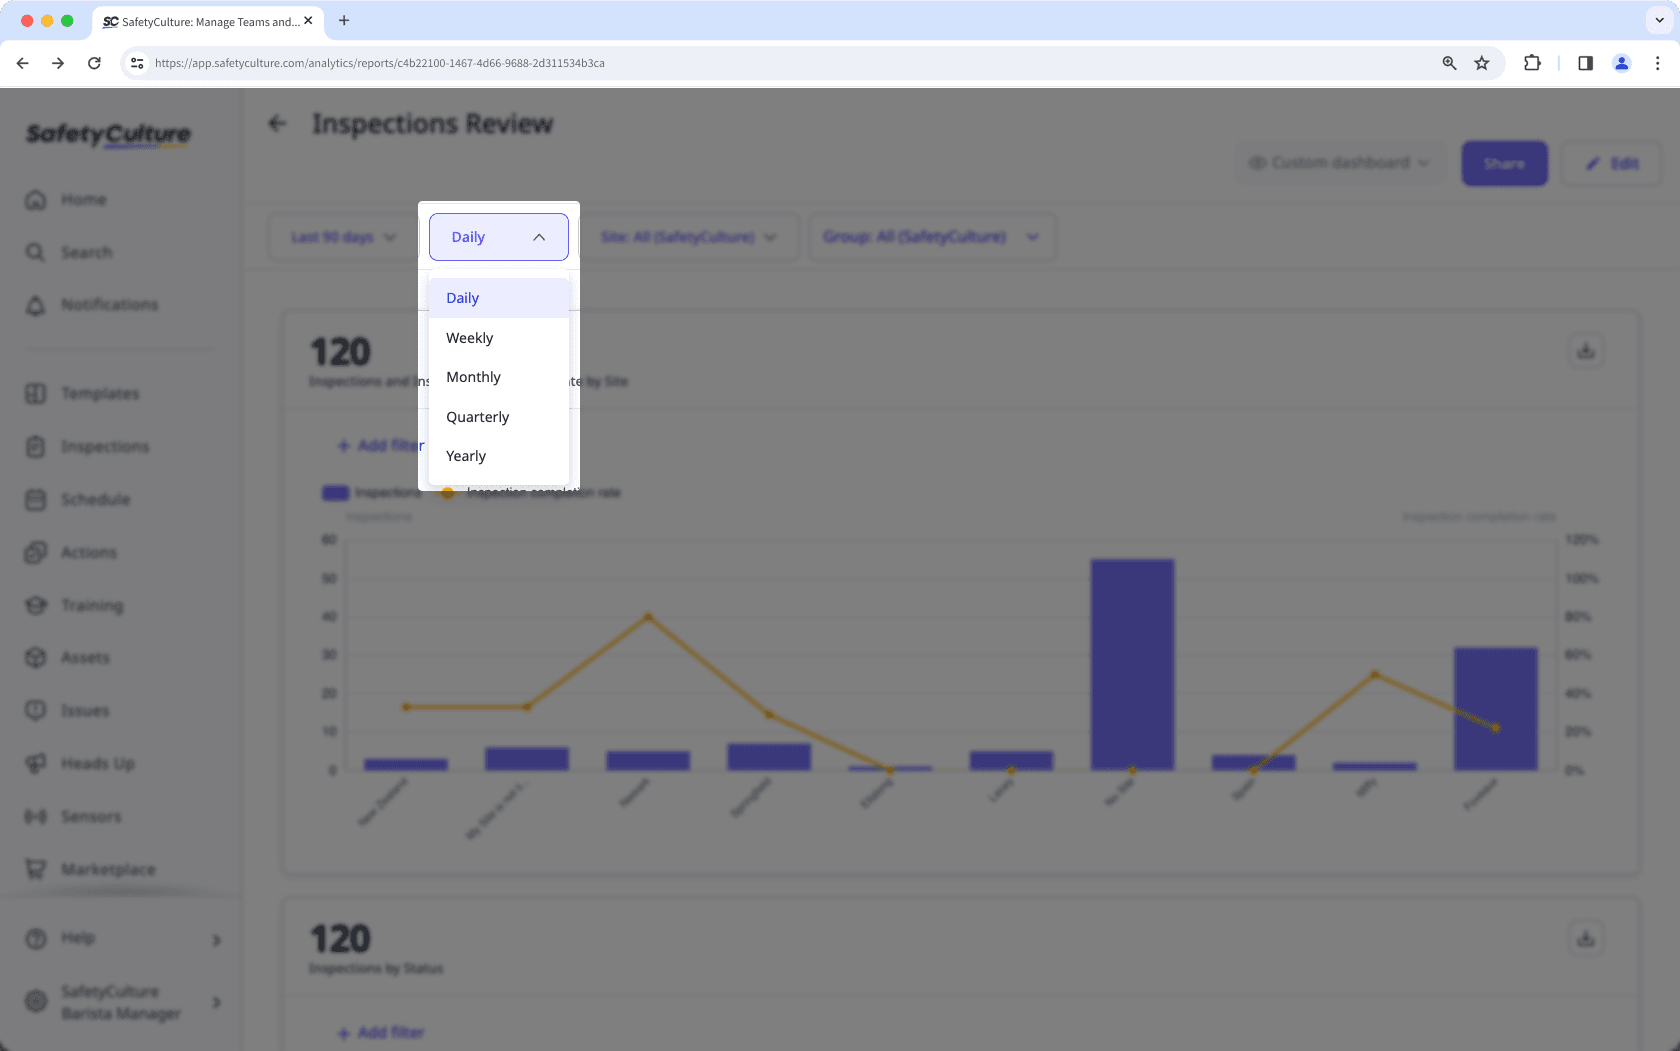Click the Share button
The width and height of the screenshot is (1680, 1051).
[1504, 163]
